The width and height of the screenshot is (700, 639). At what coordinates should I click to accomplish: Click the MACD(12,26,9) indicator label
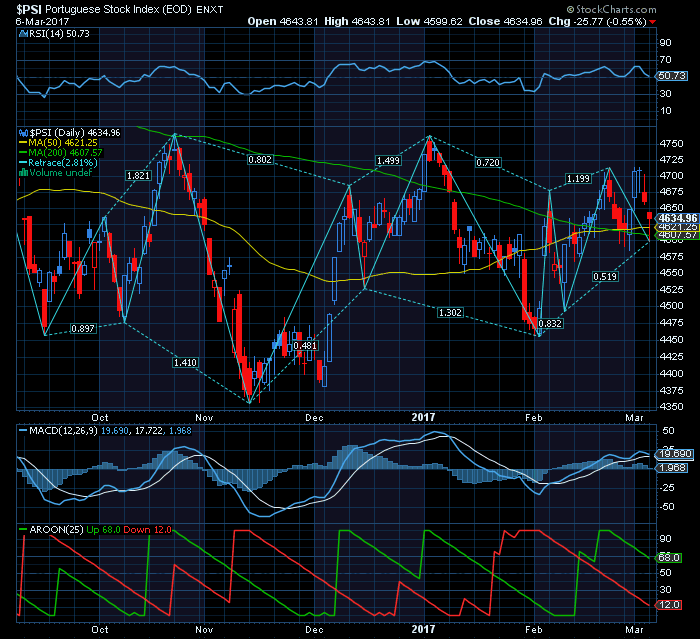pyautogui.click(x=63, y=431)
